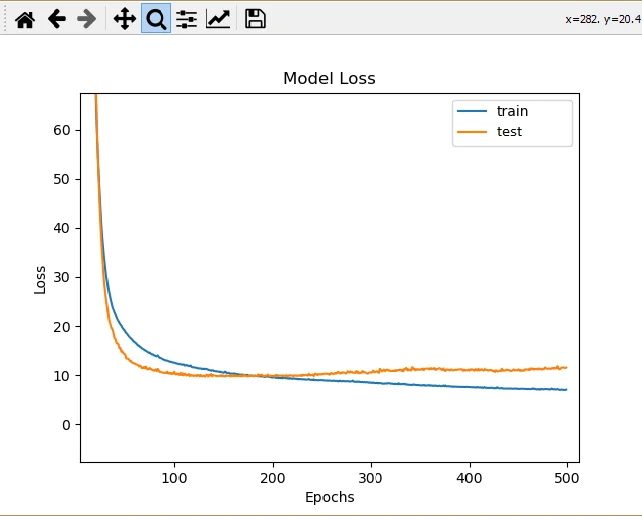Click the test legend entry
Screen dimensions: 642x516
point(509,131)
